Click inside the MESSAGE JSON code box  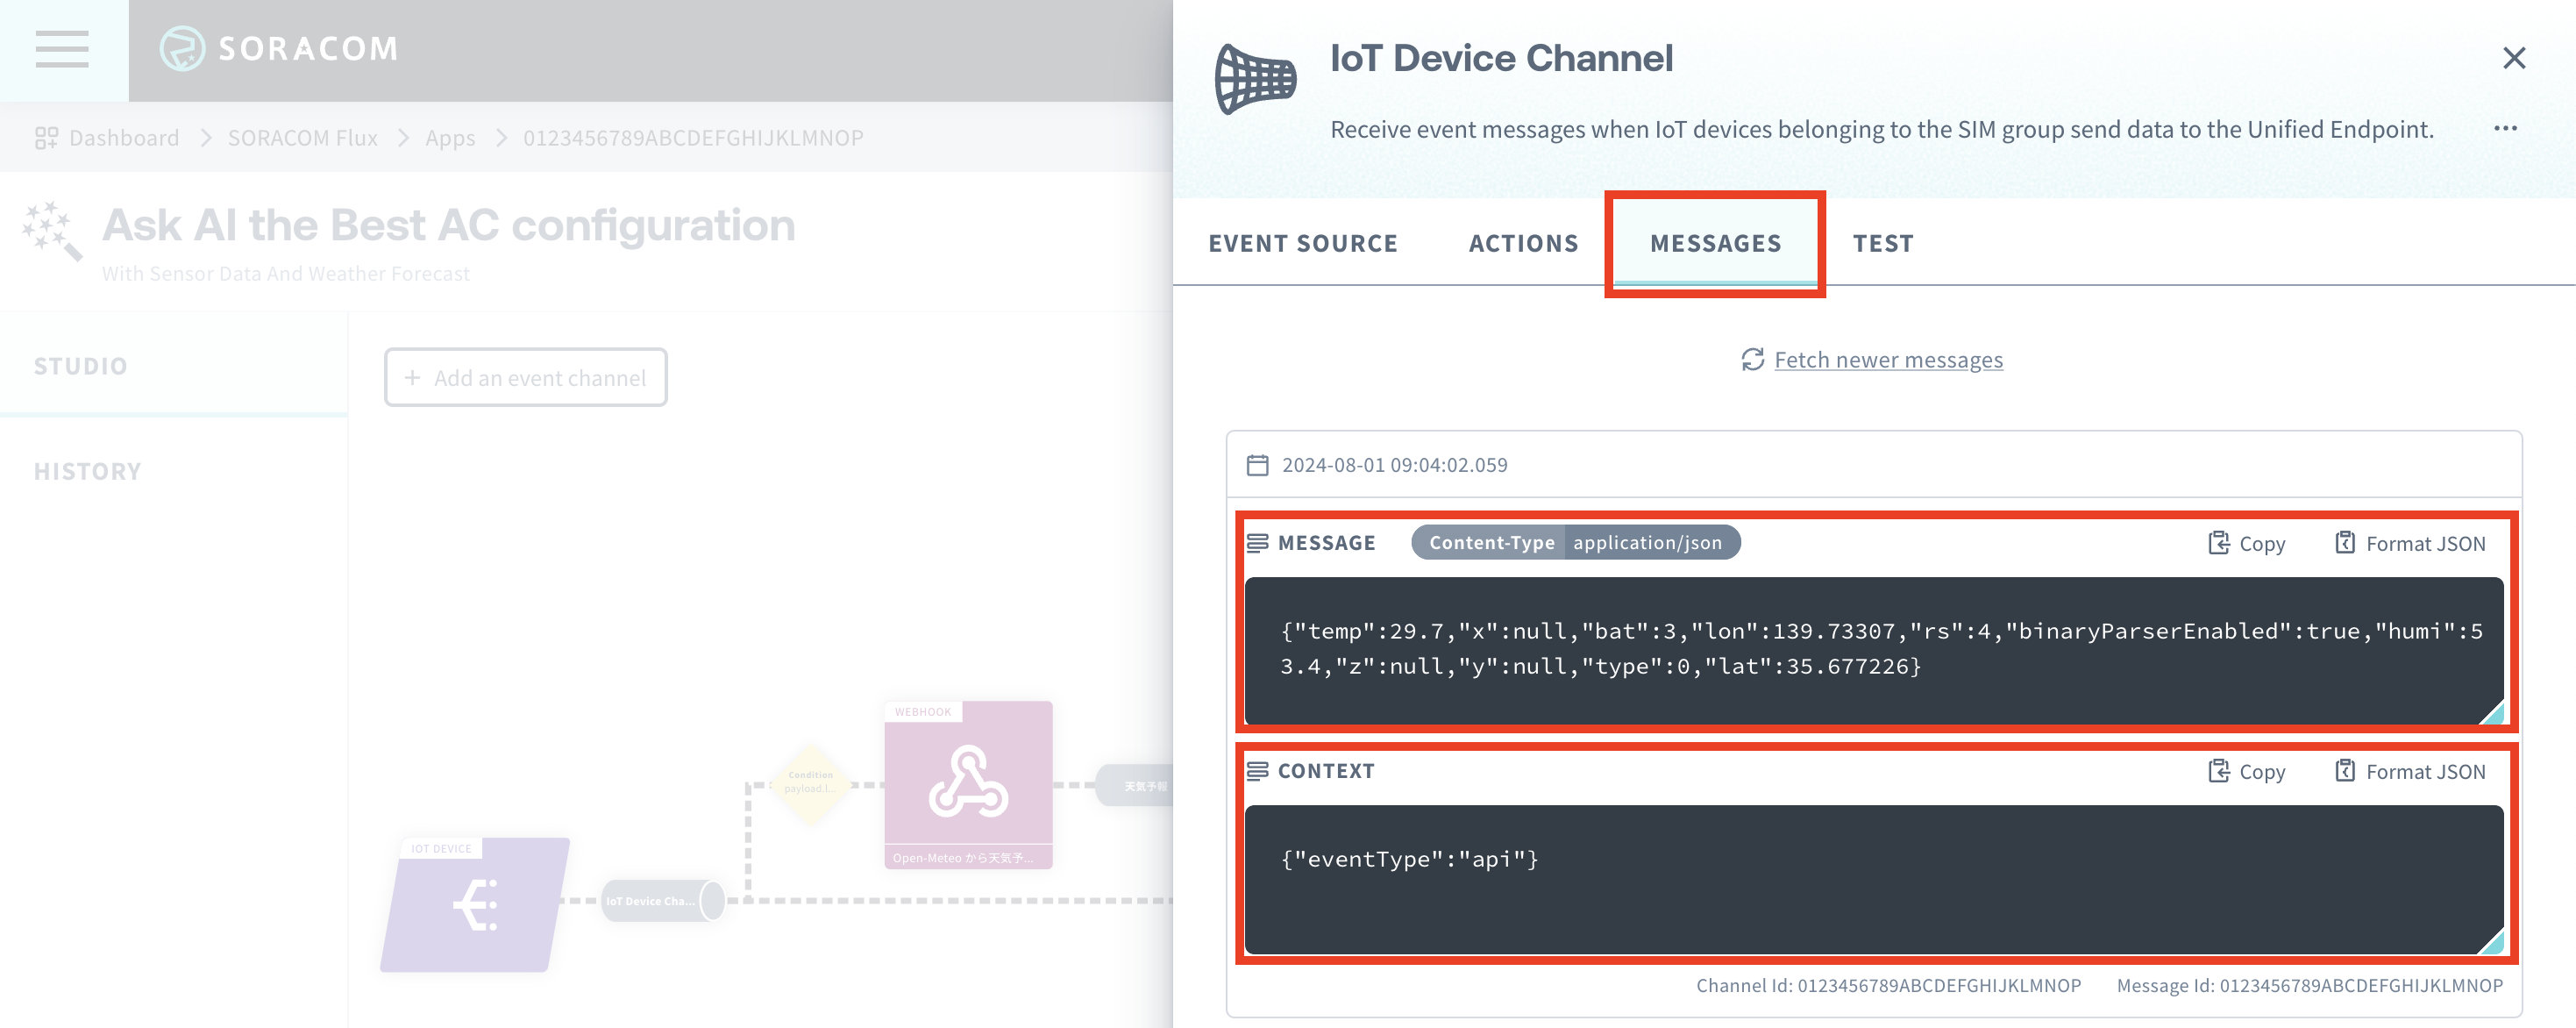[x=1873, y=651]
